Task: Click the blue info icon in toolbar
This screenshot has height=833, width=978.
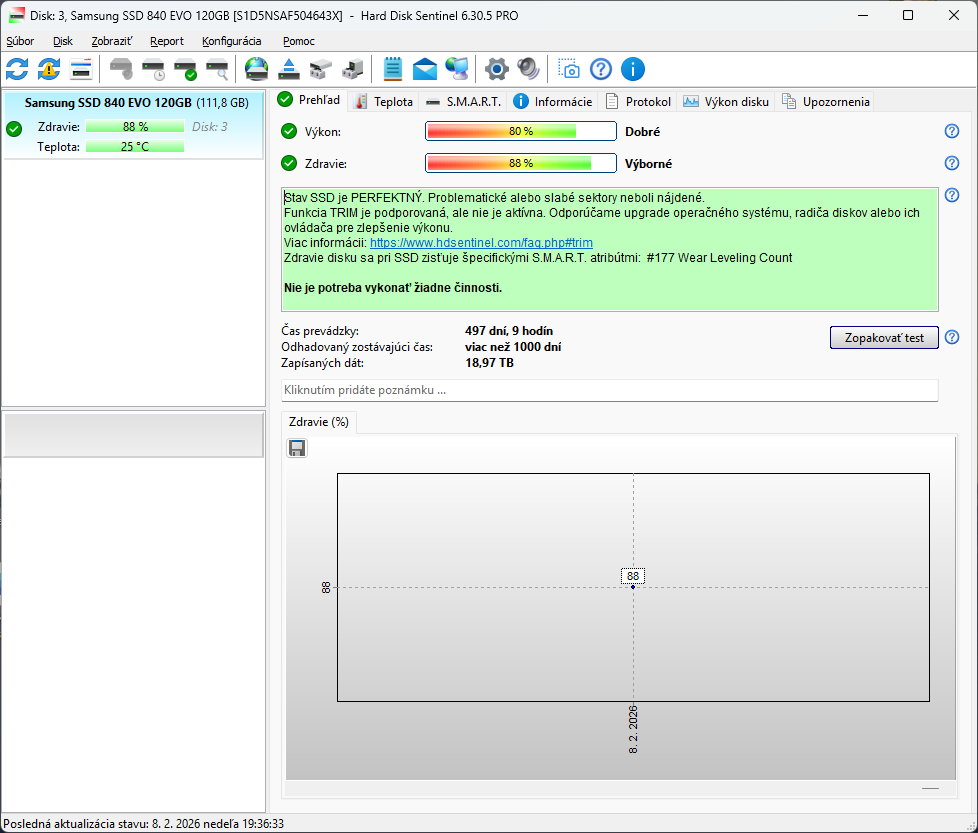Action: click(x=632, y=69)
